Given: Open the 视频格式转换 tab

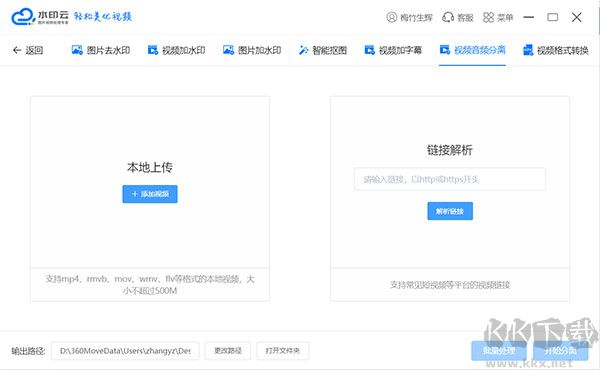Looking at the screenshot, I should tap(556, 50).
